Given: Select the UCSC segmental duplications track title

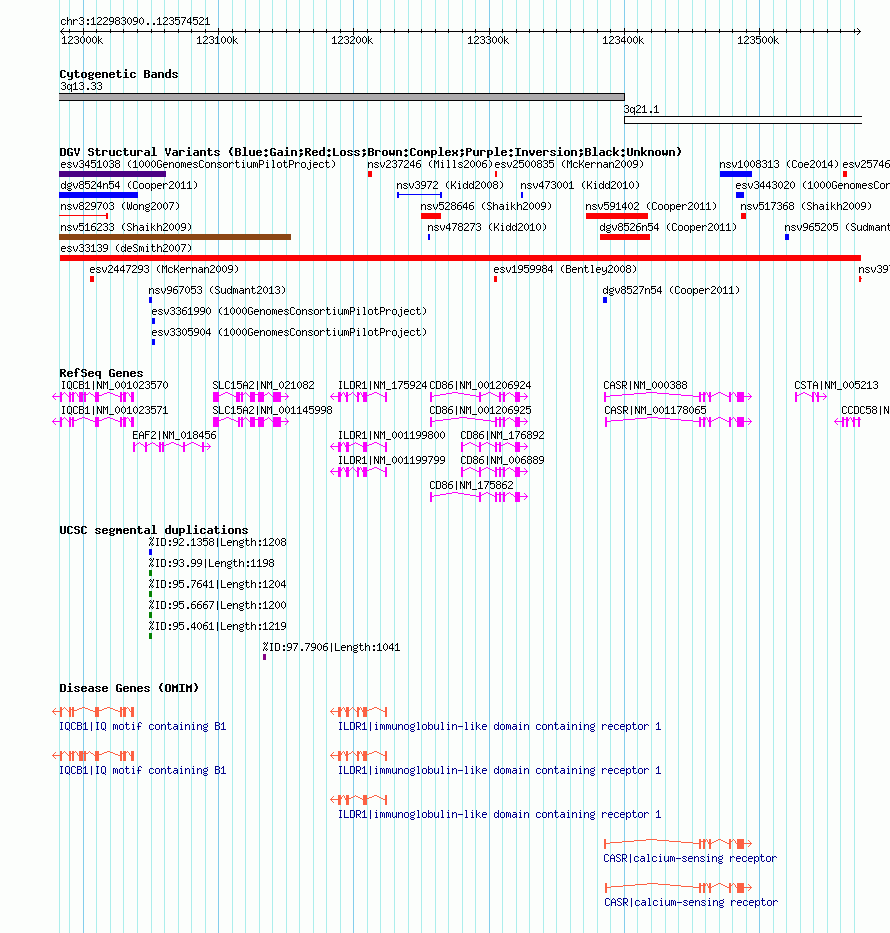Looking at the screenshot, I should (x=153, y=530).
